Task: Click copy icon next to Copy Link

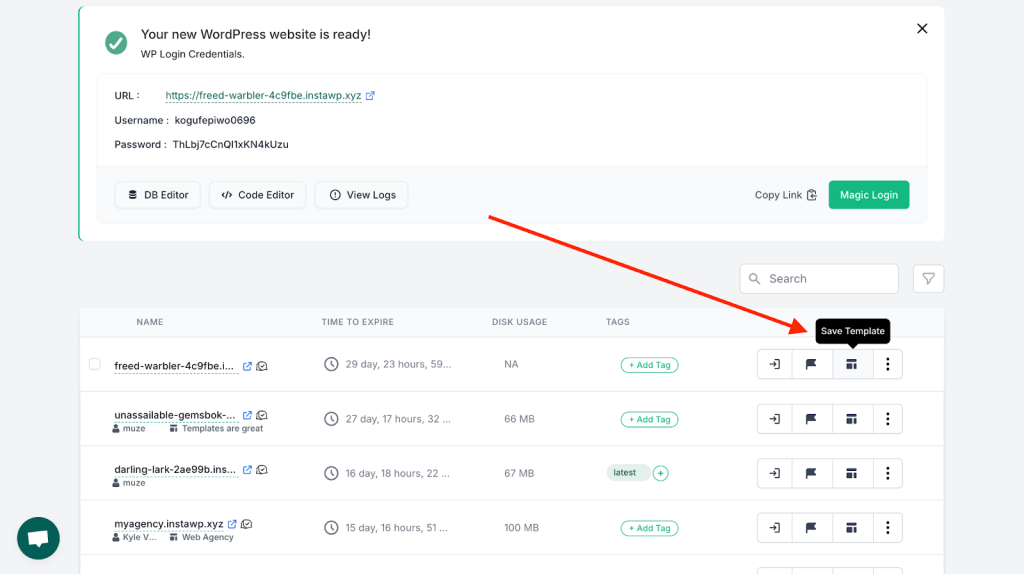Action: pyautogui.click(x=812, y=195)
